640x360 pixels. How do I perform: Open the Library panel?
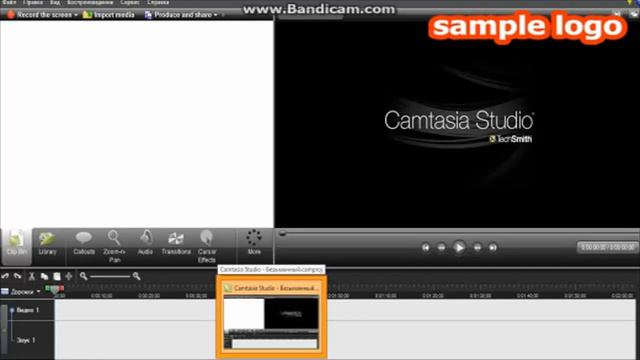(x=47, y=243)
